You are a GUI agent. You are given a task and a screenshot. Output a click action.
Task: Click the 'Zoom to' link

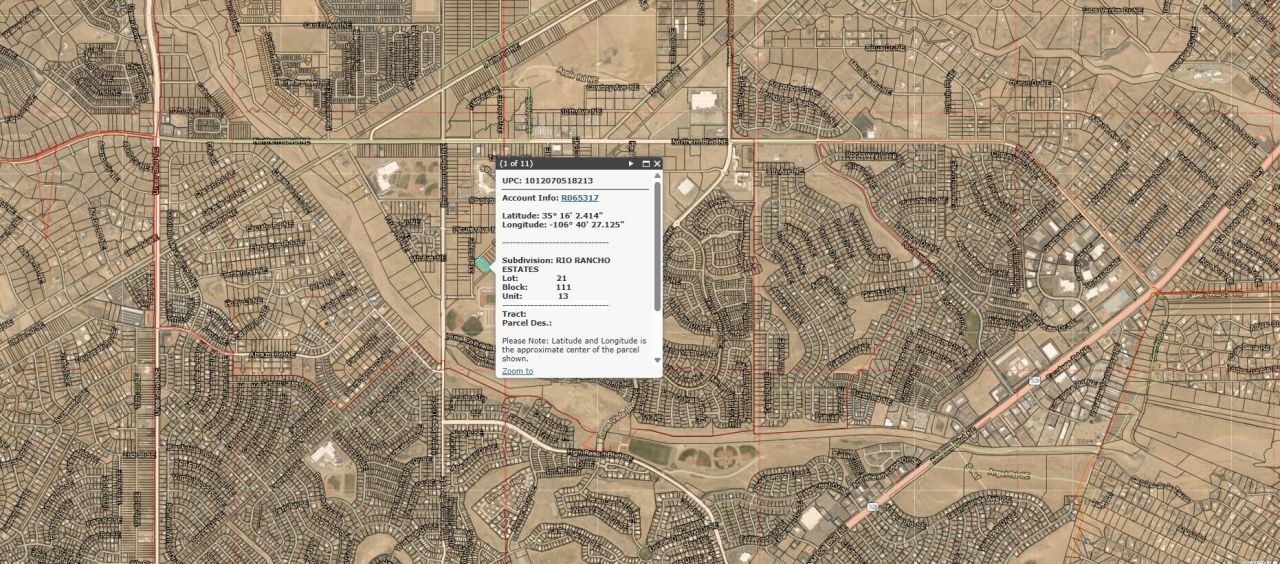tap(517, 371)
